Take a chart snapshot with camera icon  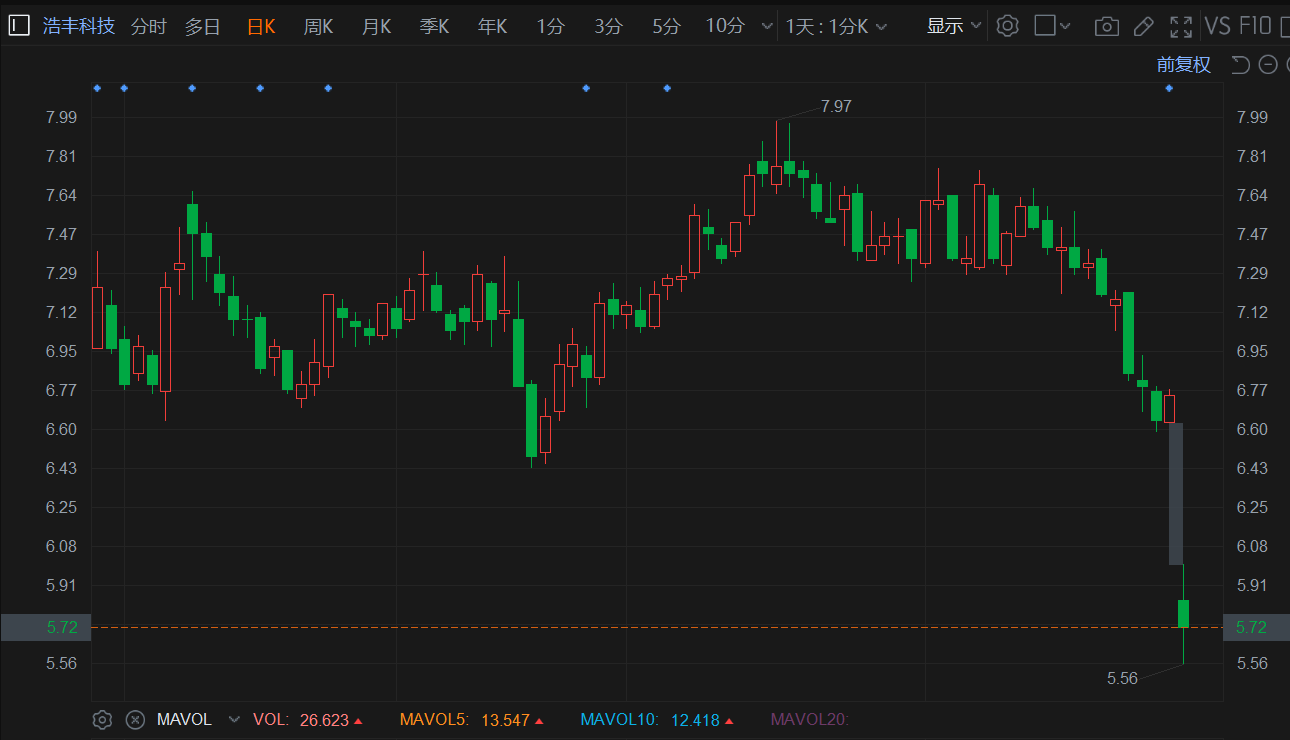(1106, 26)
